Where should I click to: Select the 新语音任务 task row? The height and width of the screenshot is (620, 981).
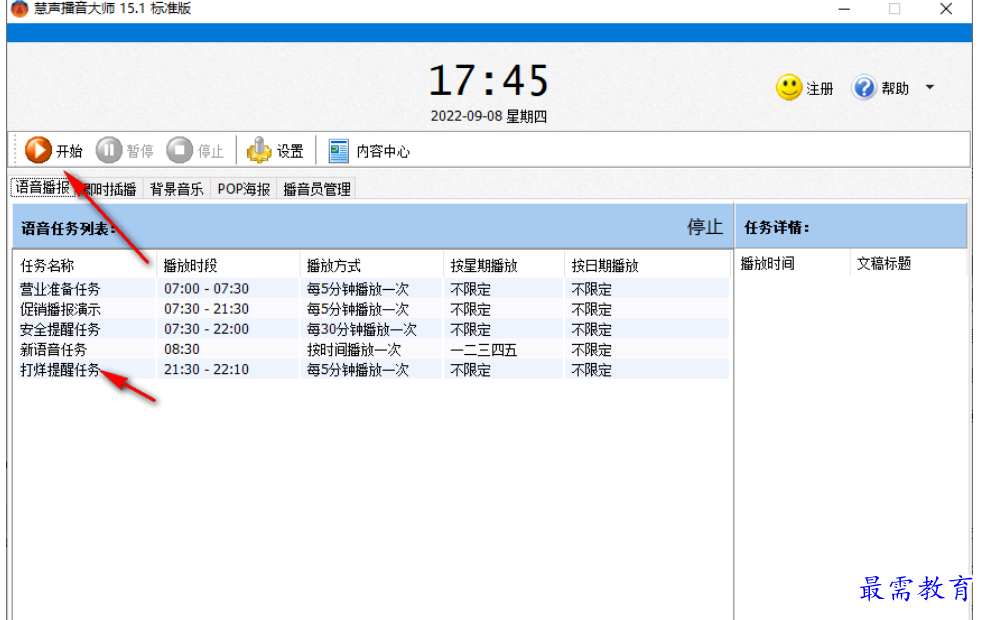coord(54,349)
